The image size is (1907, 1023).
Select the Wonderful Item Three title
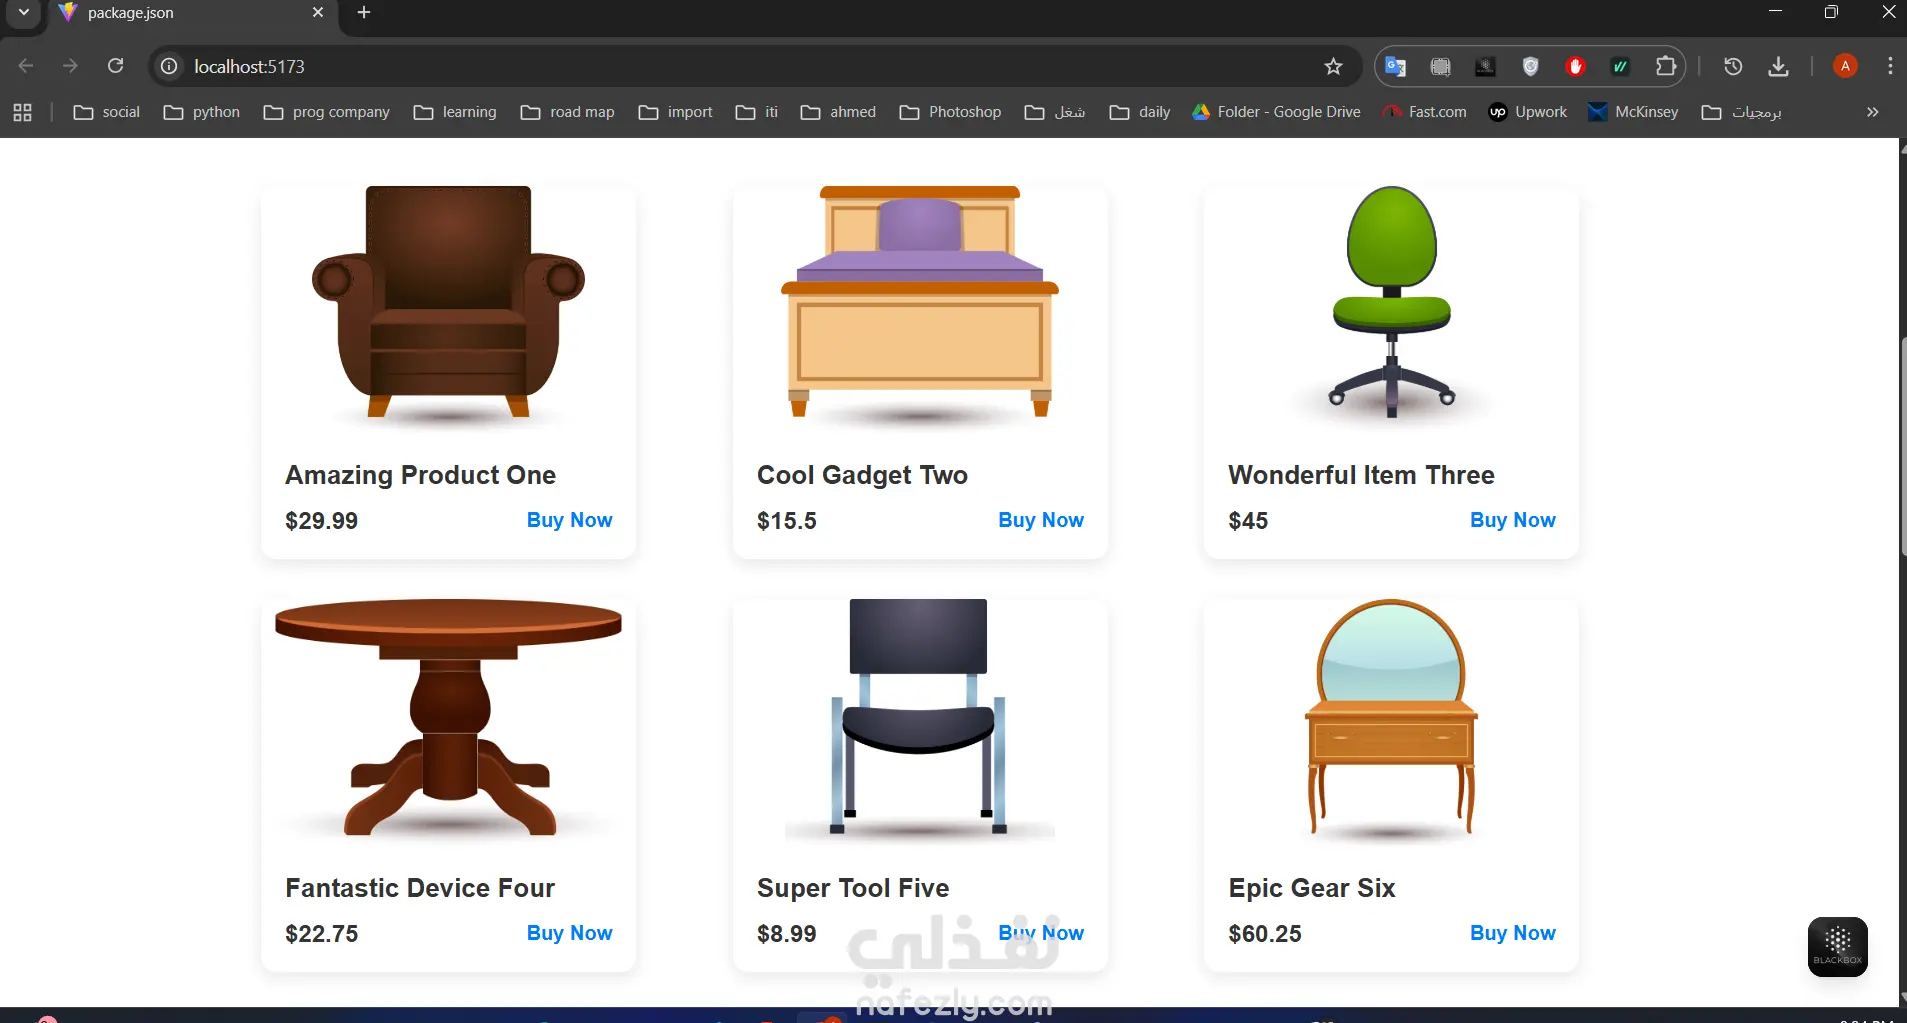(1361, 475)
